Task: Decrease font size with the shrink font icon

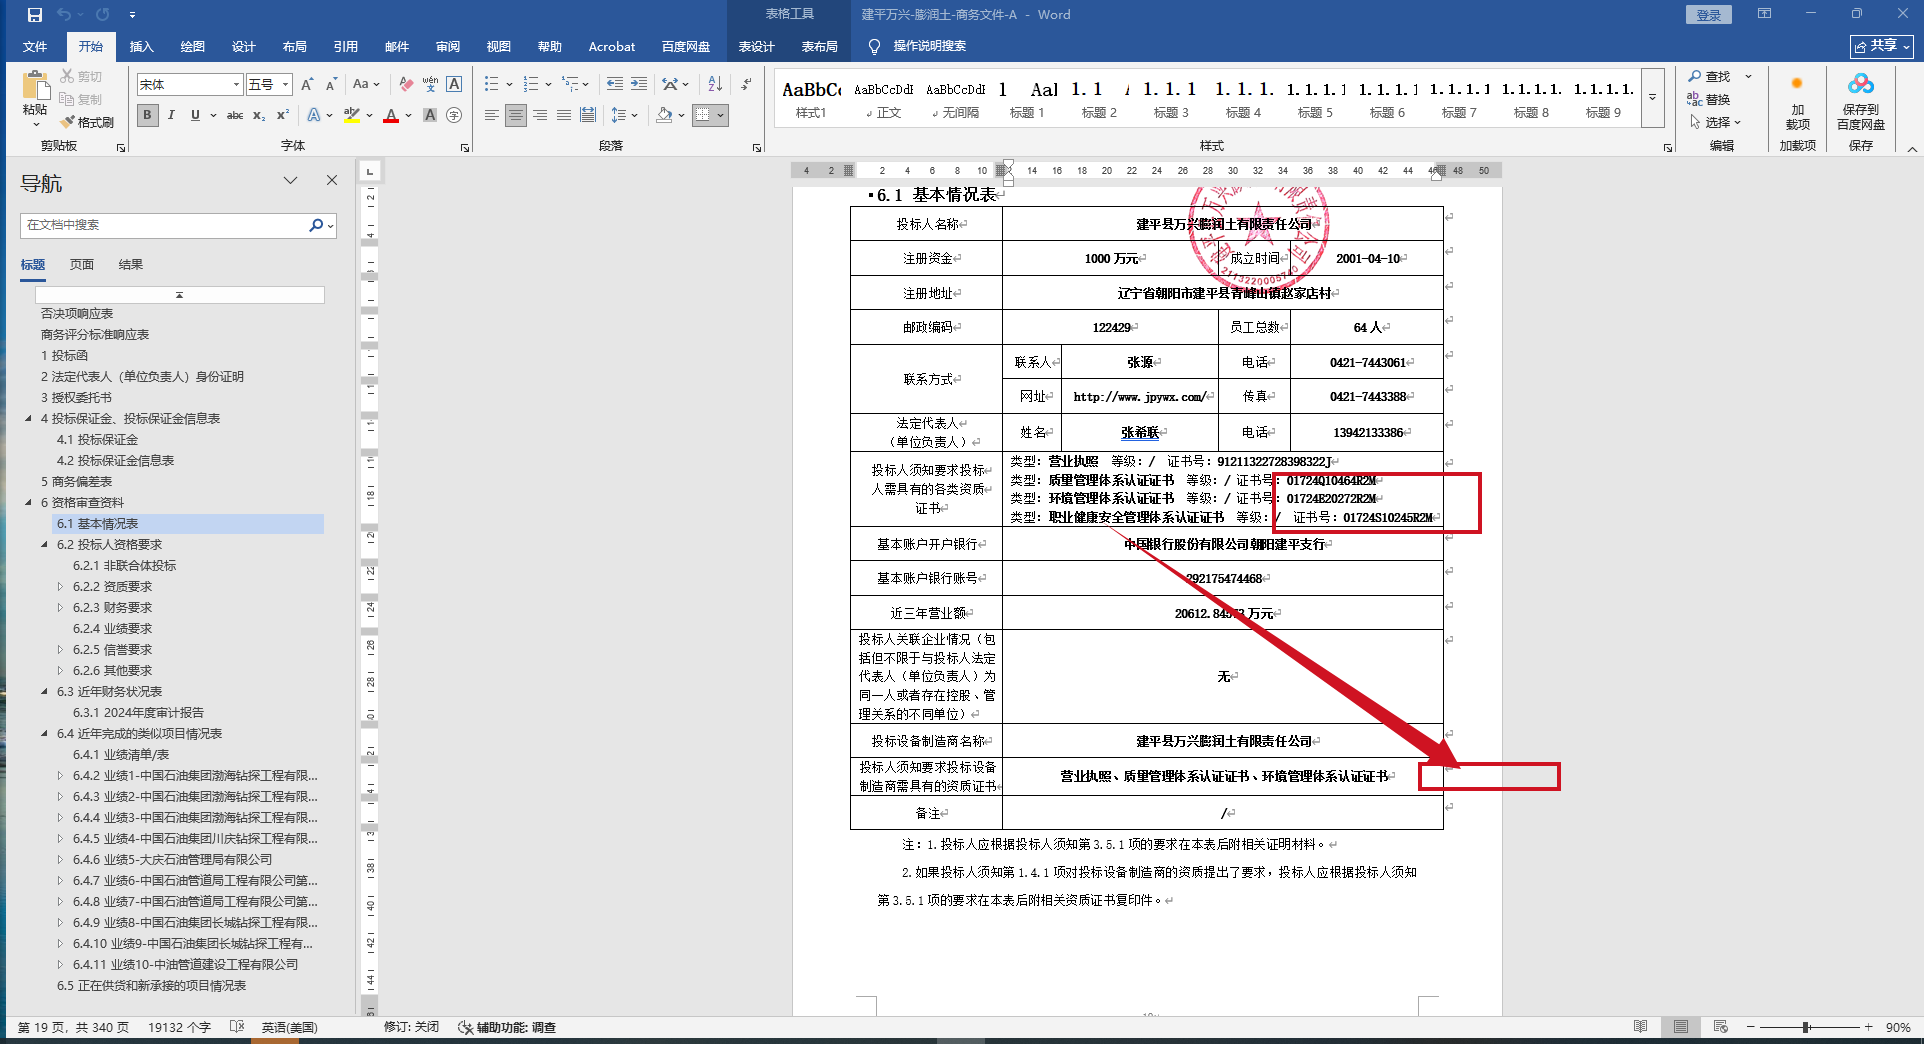Action: coord(331,85)
